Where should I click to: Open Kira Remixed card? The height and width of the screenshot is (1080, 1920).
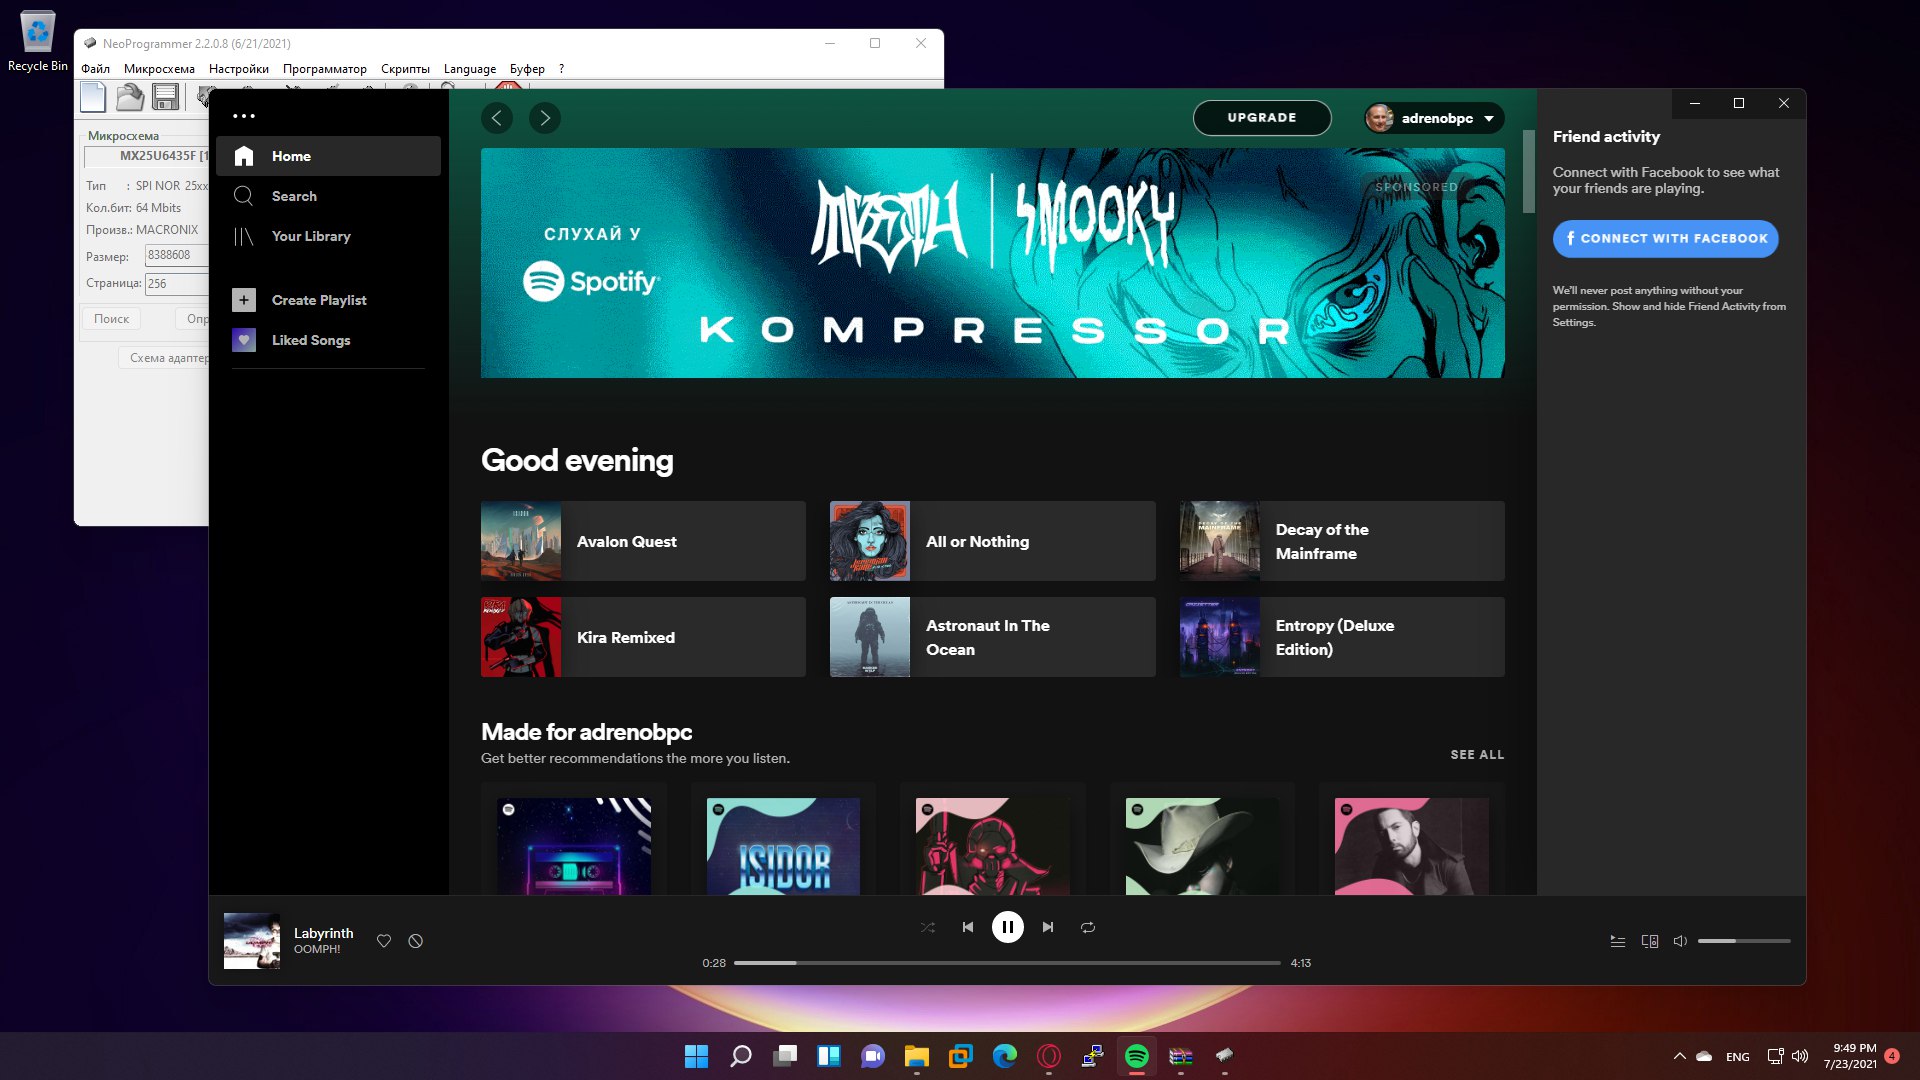643,637
